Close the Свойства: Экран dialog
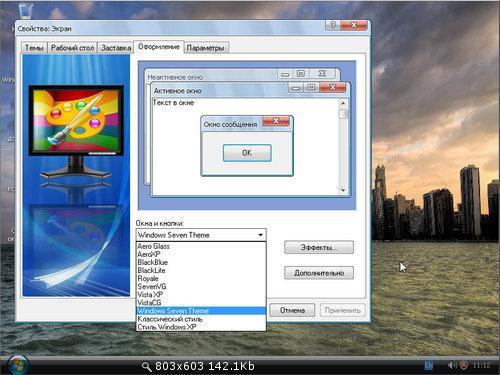 [x=354, y=25]
